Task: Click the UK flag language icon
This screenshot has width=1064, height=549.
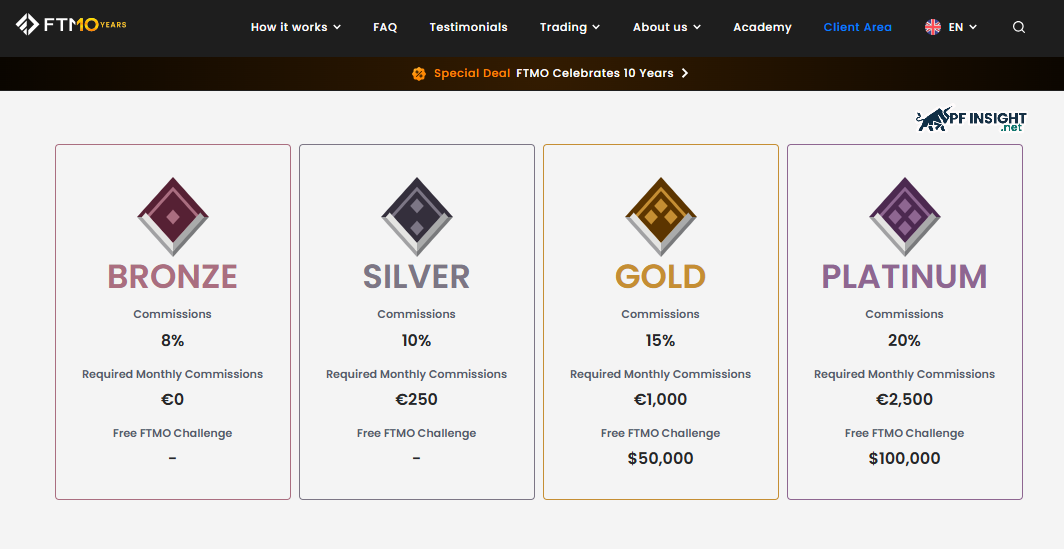Action: click(x=933, y=27)
